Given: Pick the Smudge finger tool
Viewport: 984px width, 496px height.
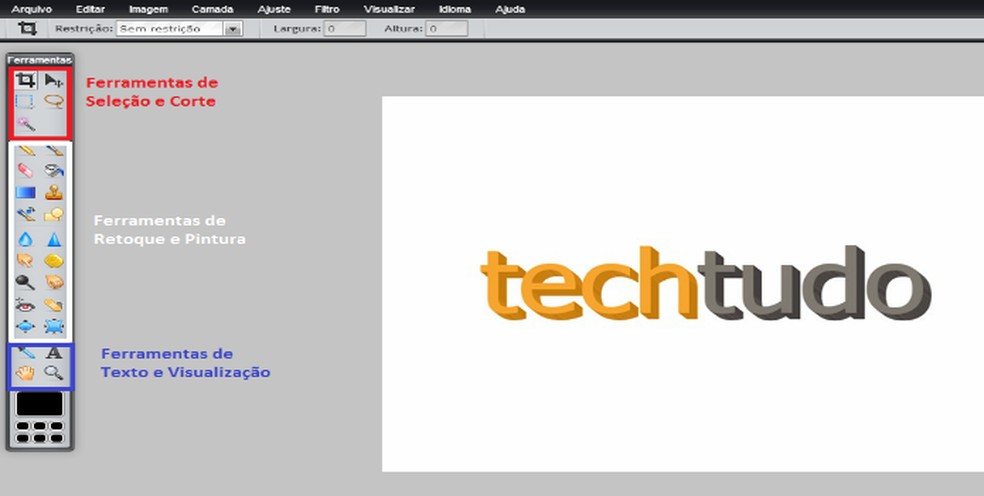Looking at the screenshot, I should click(25, 261).
